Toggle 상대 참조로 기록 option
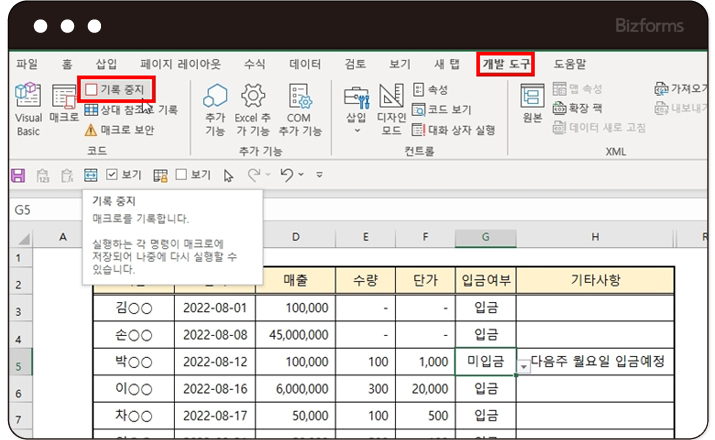Image resolution: width=715 pixels, height=440 pixels. [130, 110]
